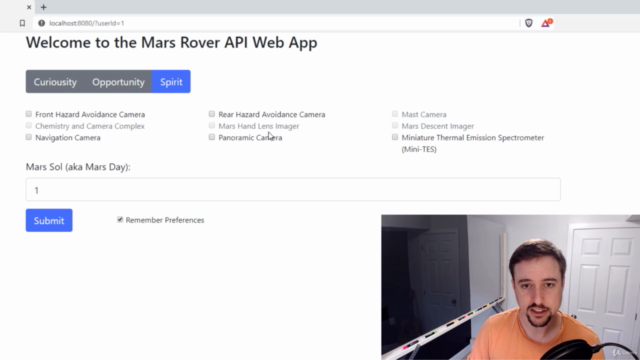Check the Panoramic Camera box
This screenshot has height=360, width=640.
click(x=212, y=137)
